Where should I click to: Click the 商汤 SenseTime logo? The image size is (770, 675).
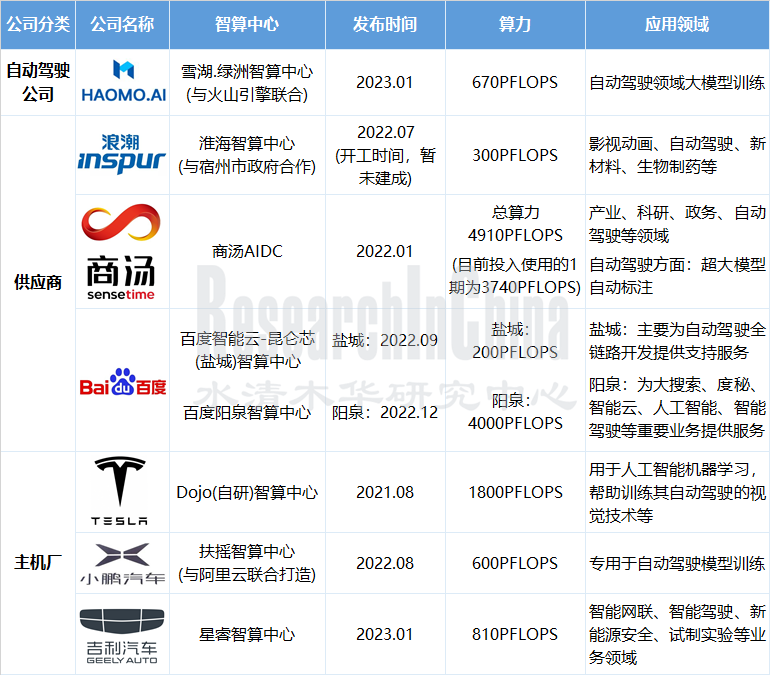pyautogui.click(x=121, y=251)
